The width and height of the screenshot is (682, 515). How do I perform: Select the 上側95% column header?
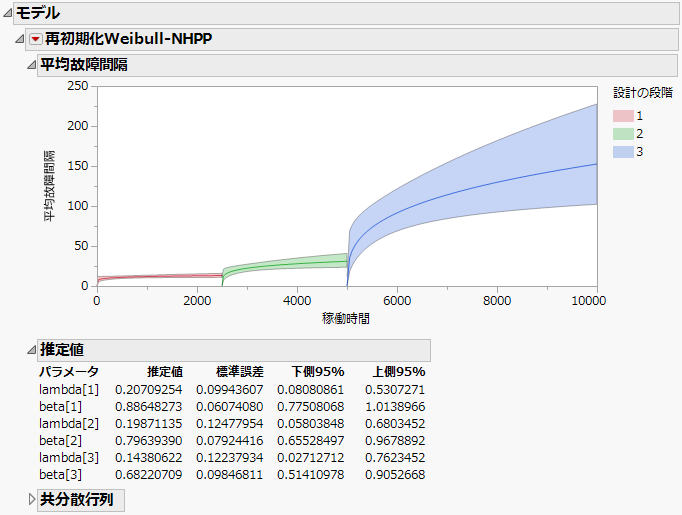coord(399,372)
